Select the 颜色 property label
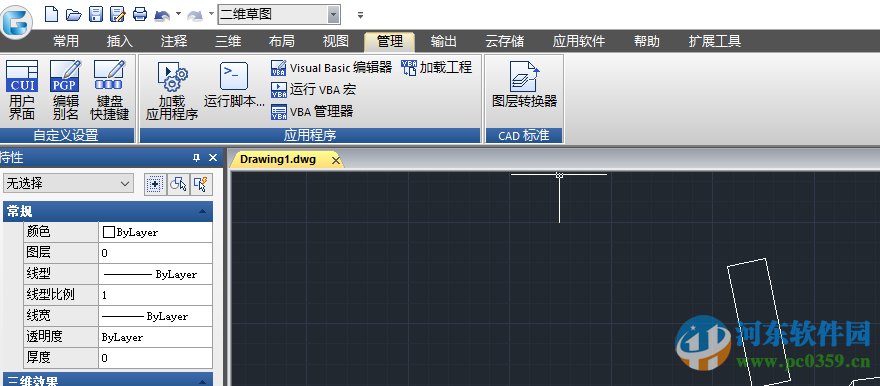The width and height of the screenshot is (880, 386). tap(38, 232)
